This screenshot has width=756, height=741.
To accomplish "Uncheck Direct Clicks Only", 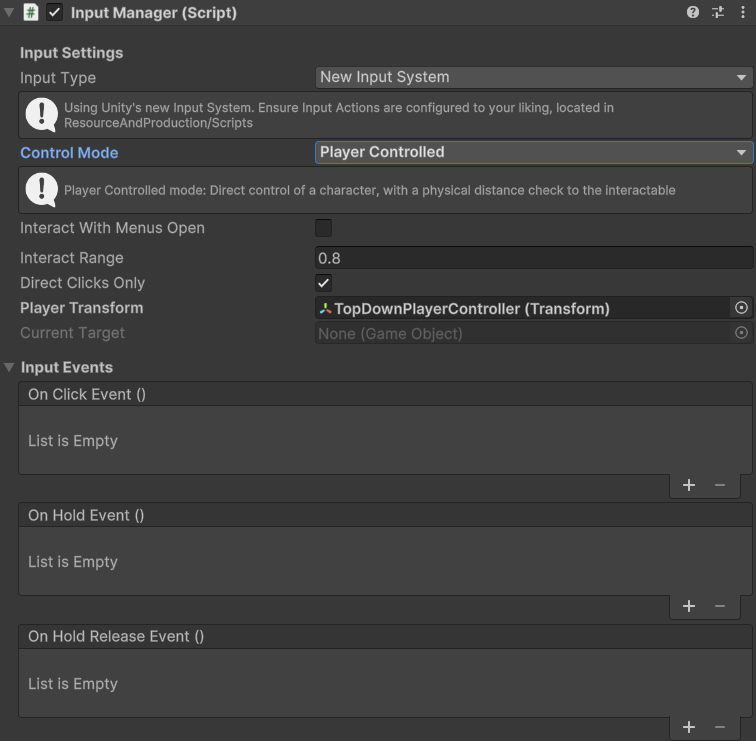I will pyautogui.click(x=324, y=283).
